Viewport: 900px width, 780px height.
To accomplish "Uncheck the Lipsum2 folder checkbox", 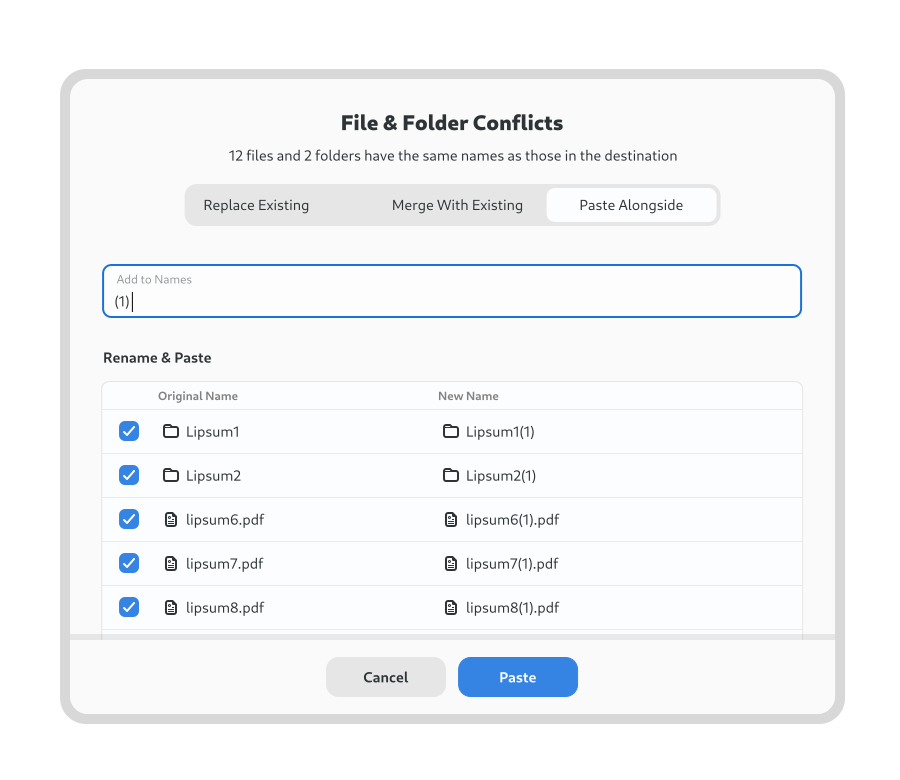I will [129, 475].
